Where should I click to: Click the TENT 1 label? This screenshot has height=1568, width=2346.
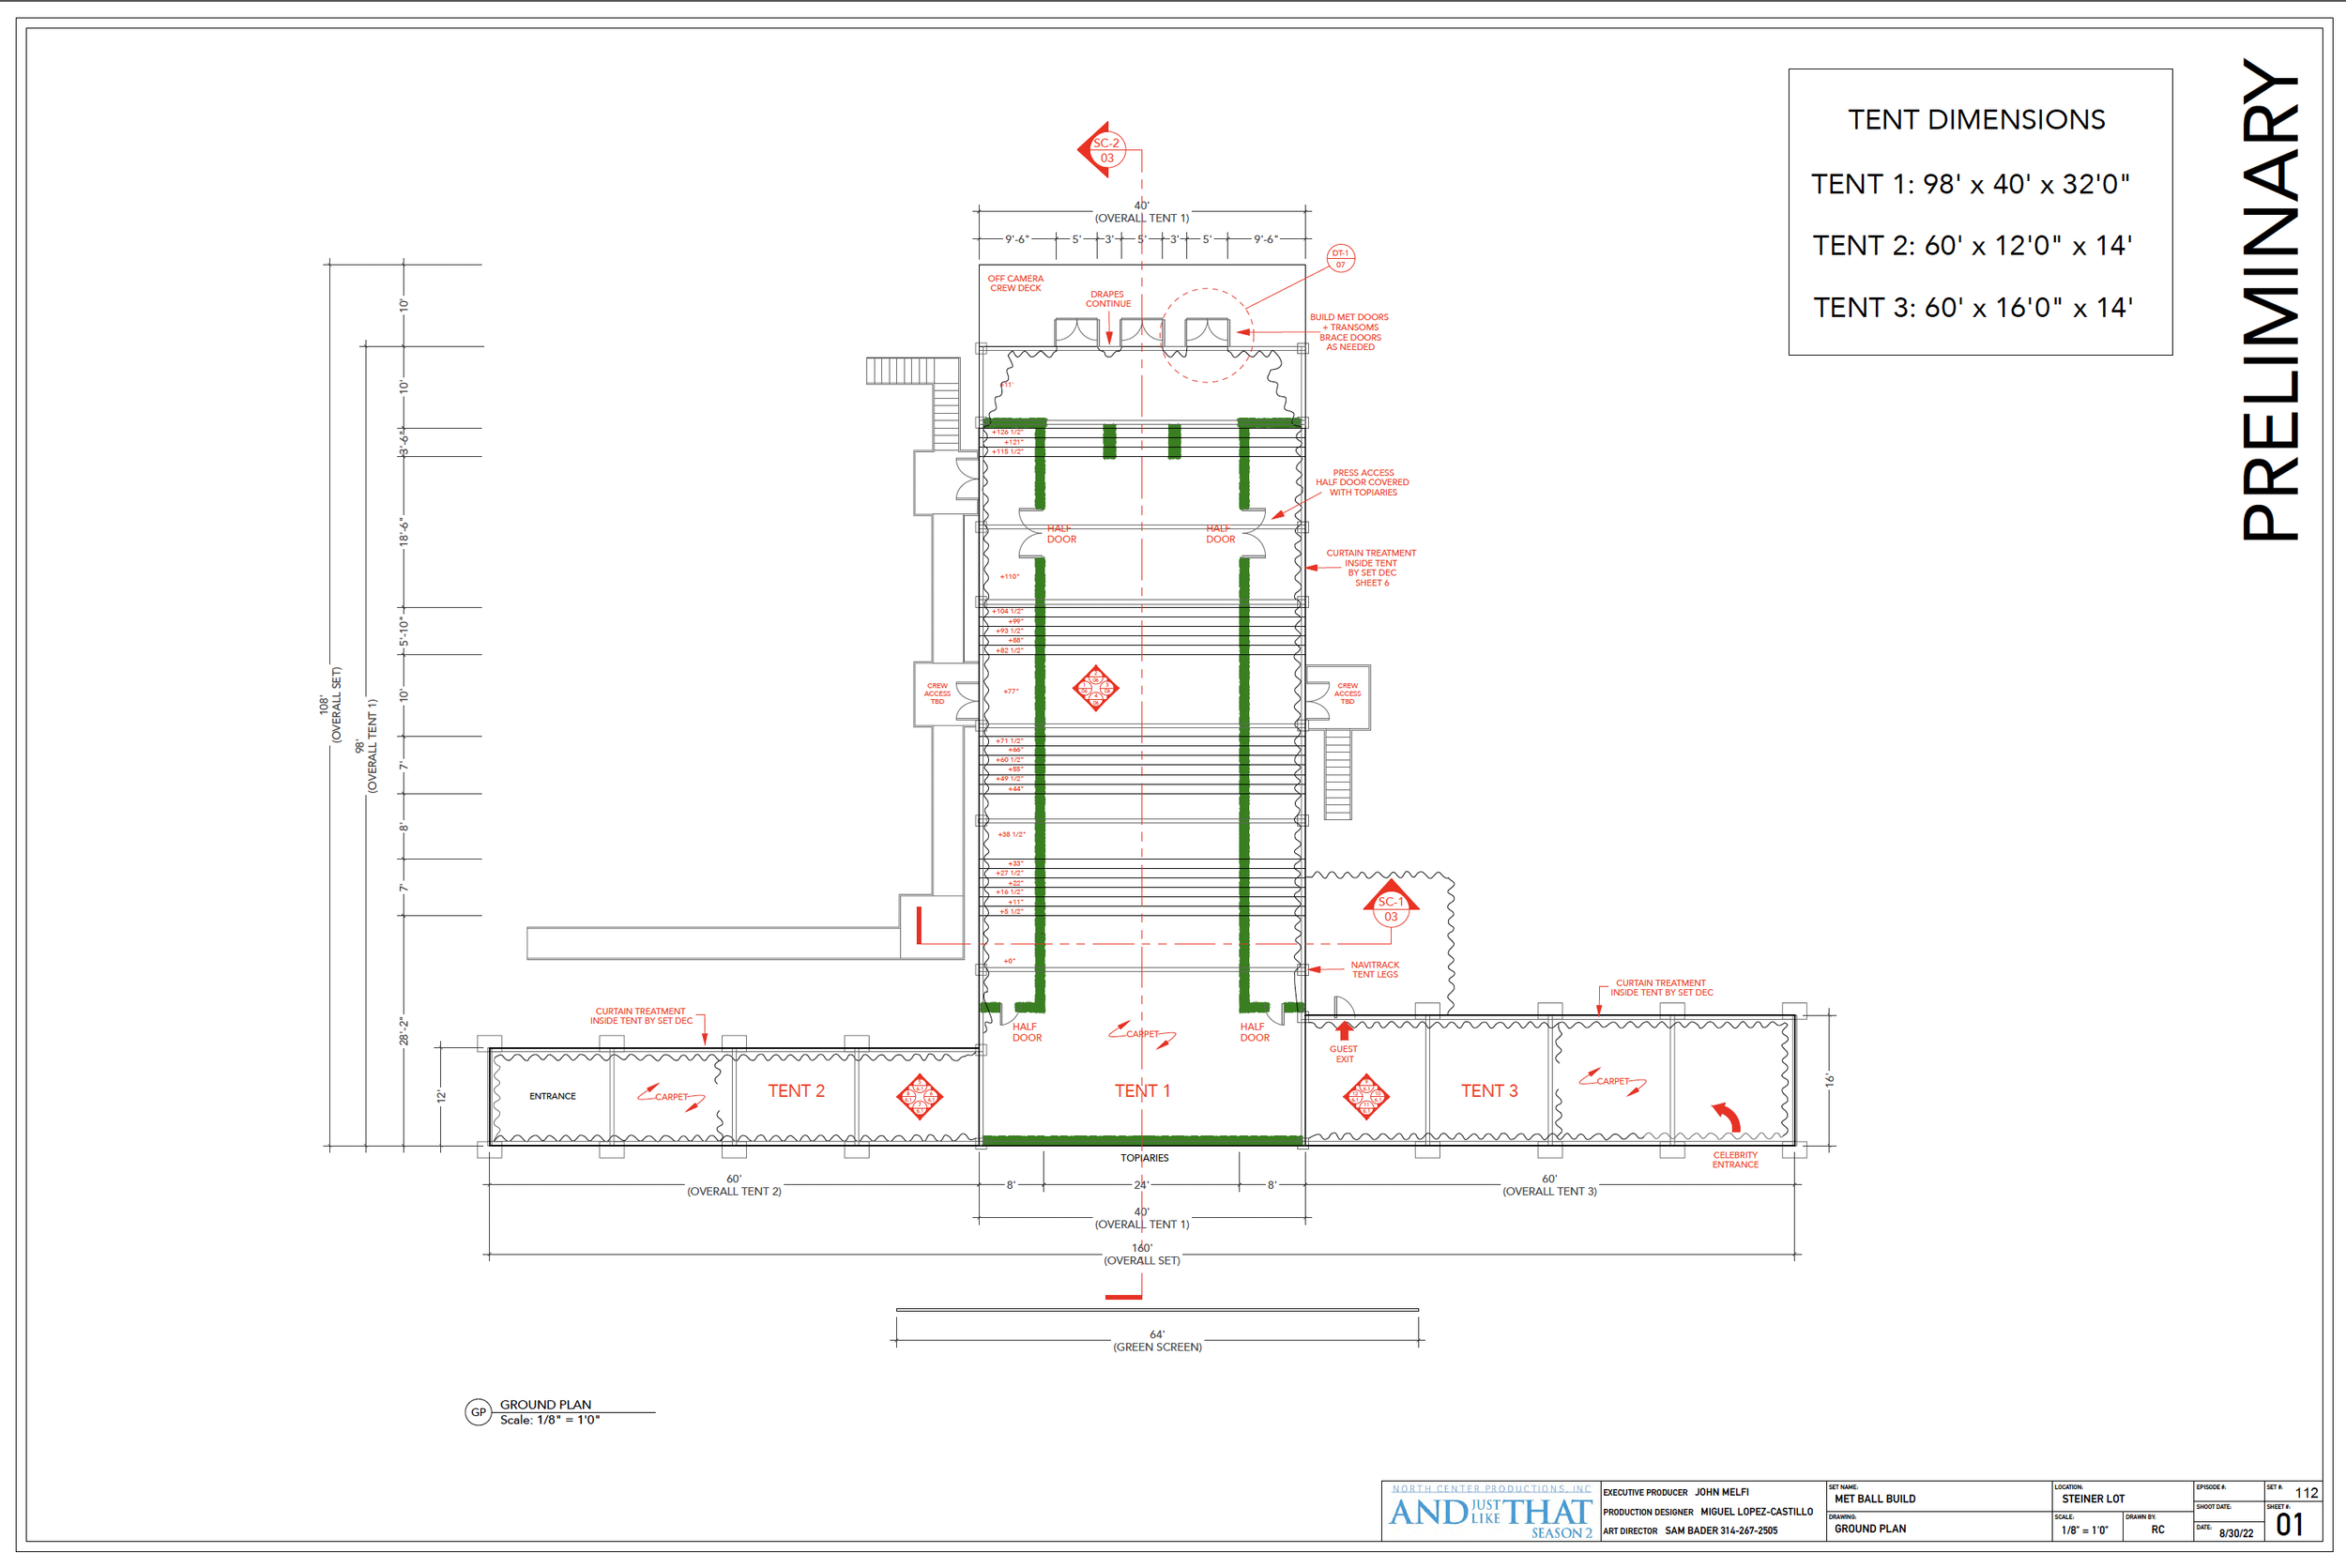(x=1142, y=1091)
